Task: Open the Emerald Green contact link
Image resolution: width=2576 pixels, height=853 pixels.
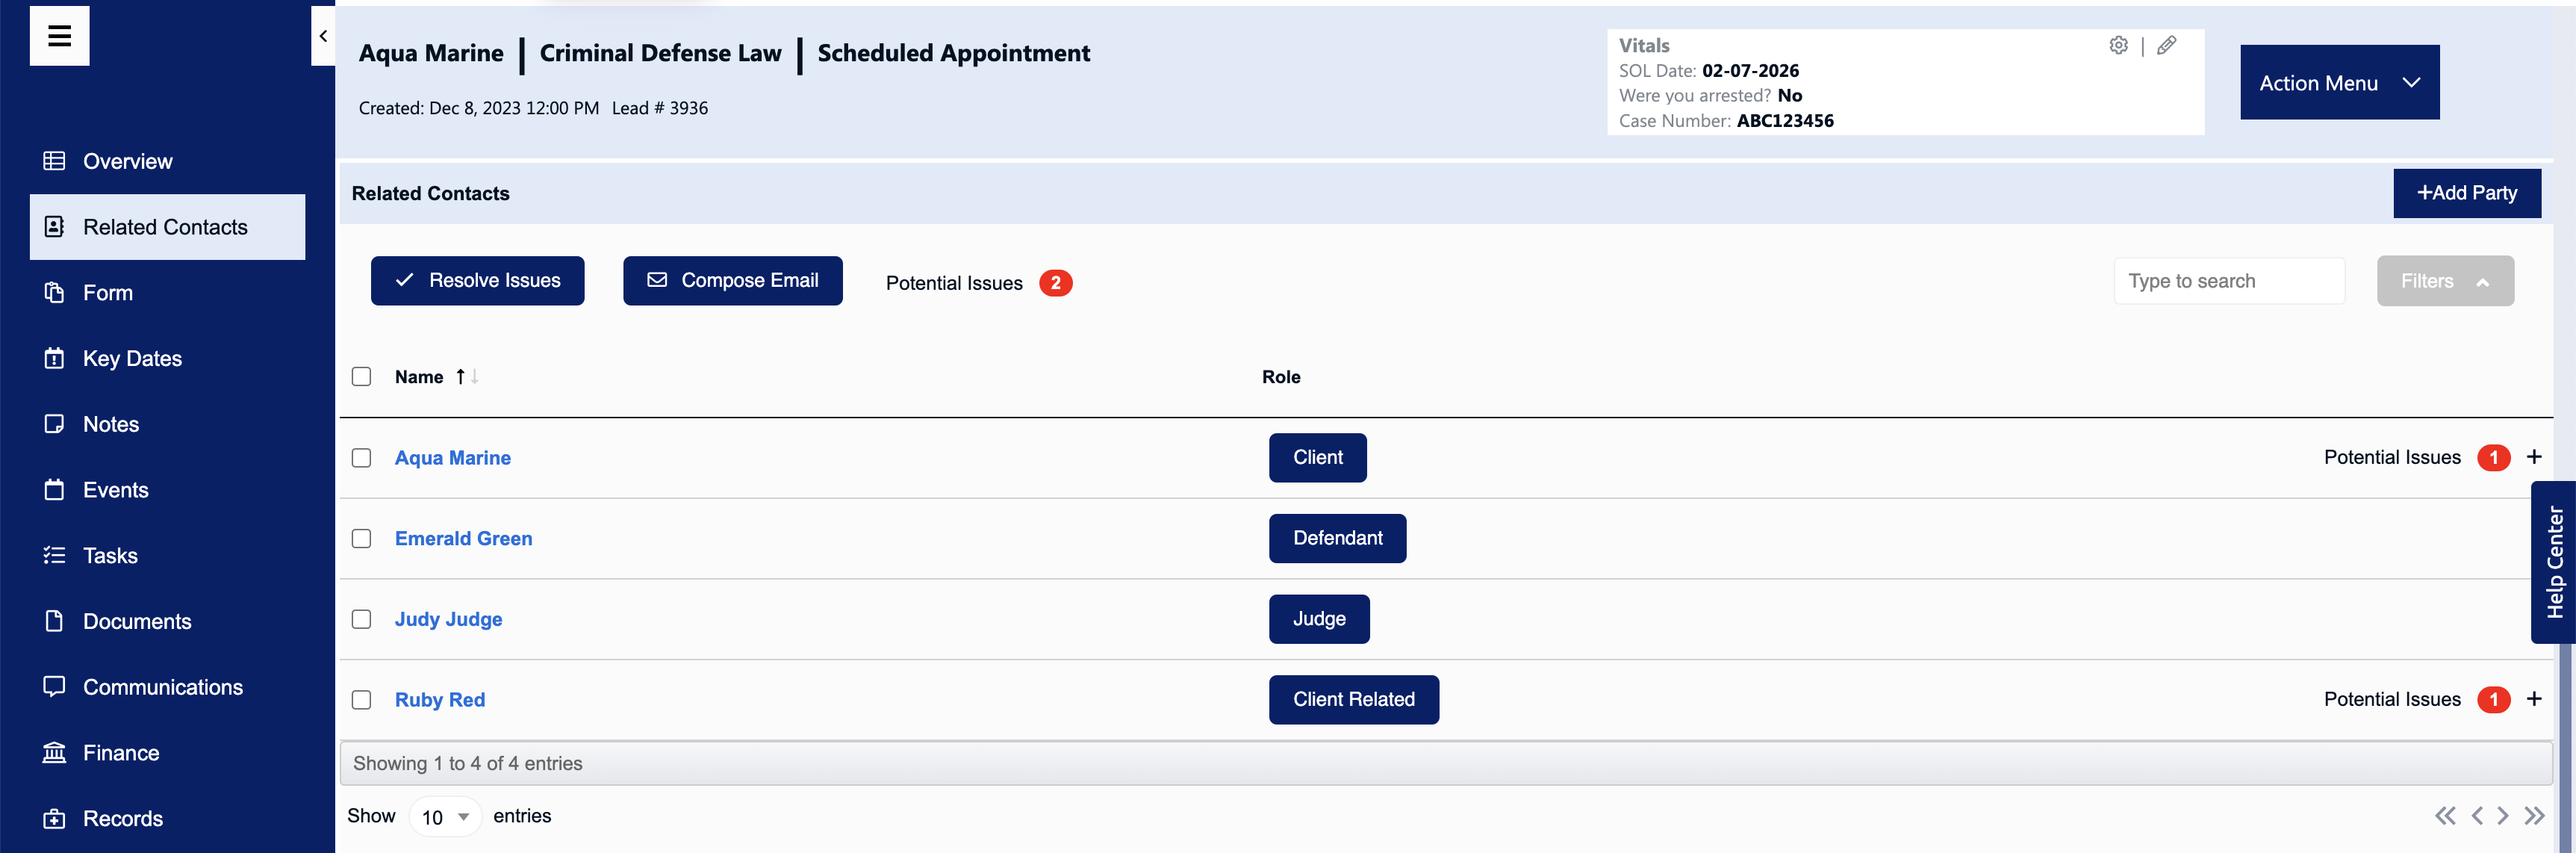Action: click(463, 538)
